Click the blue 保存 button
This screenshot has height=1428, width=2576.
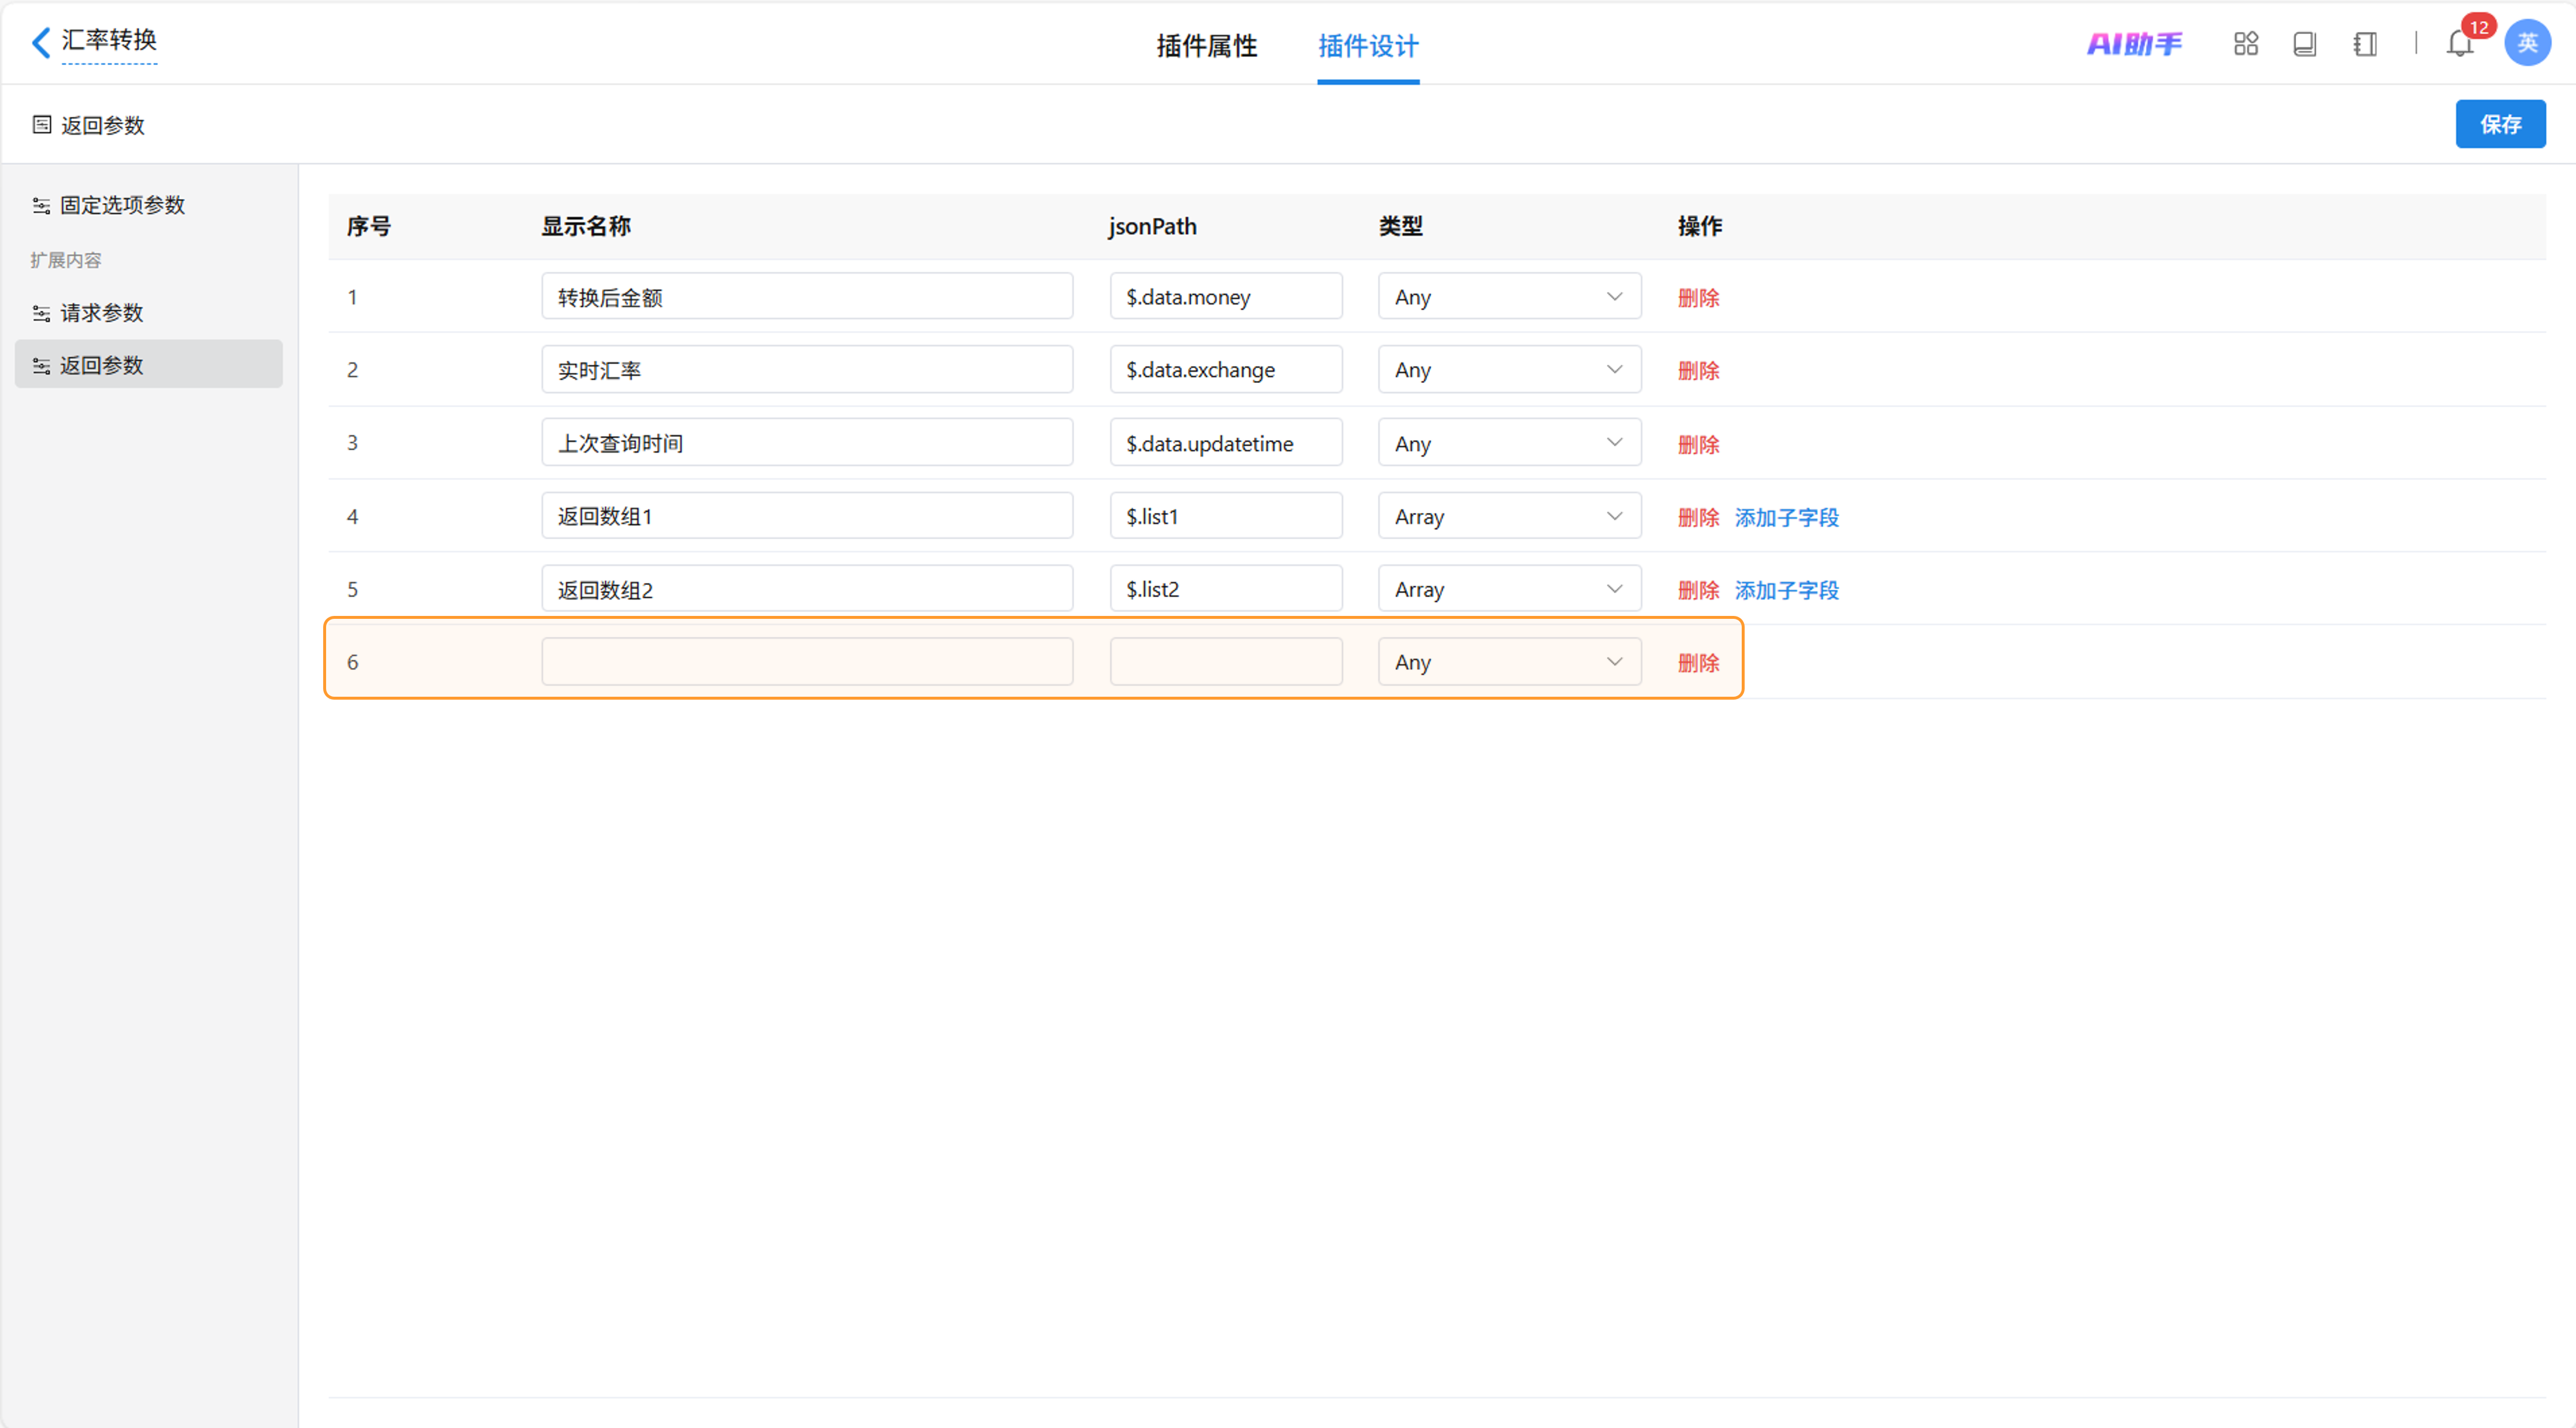(x=2499, y=124)
